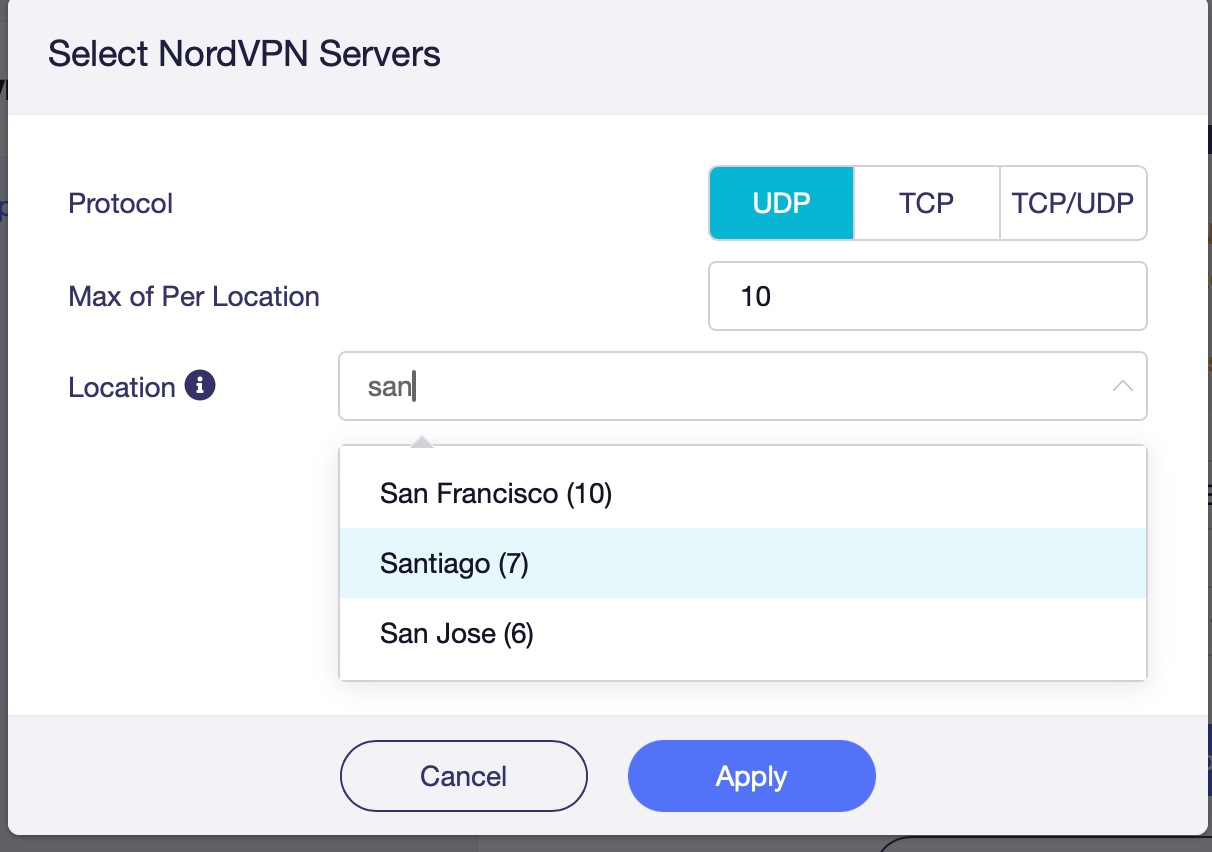Click the 'Select NordVPN Servers' title
The image size is (1212, 852).
tap(244, 53)
